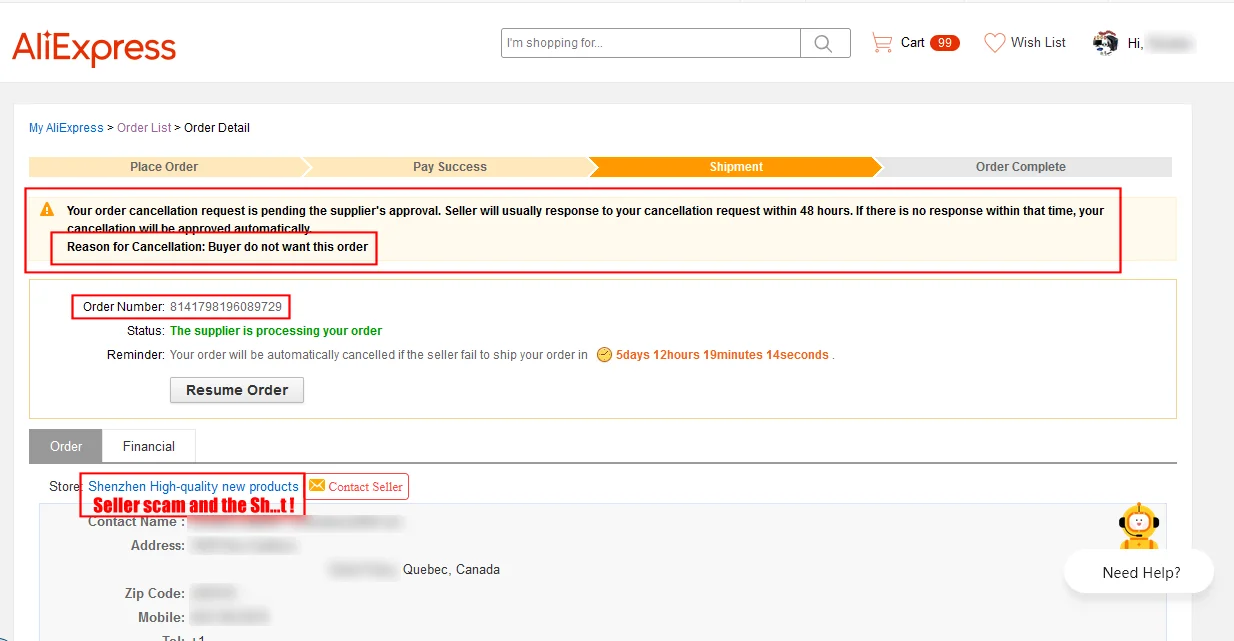1234x641 pixels.
Task: Click the robot assistant mascot icon
Action: tap(1139, 525)
